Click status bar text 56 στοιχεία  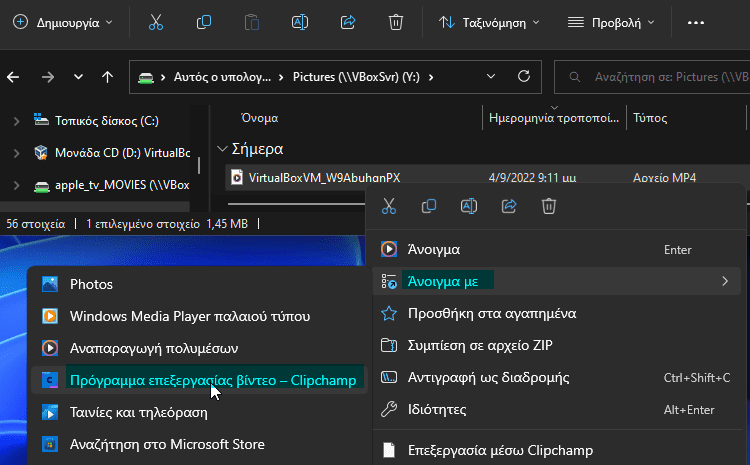coord(35,224)
